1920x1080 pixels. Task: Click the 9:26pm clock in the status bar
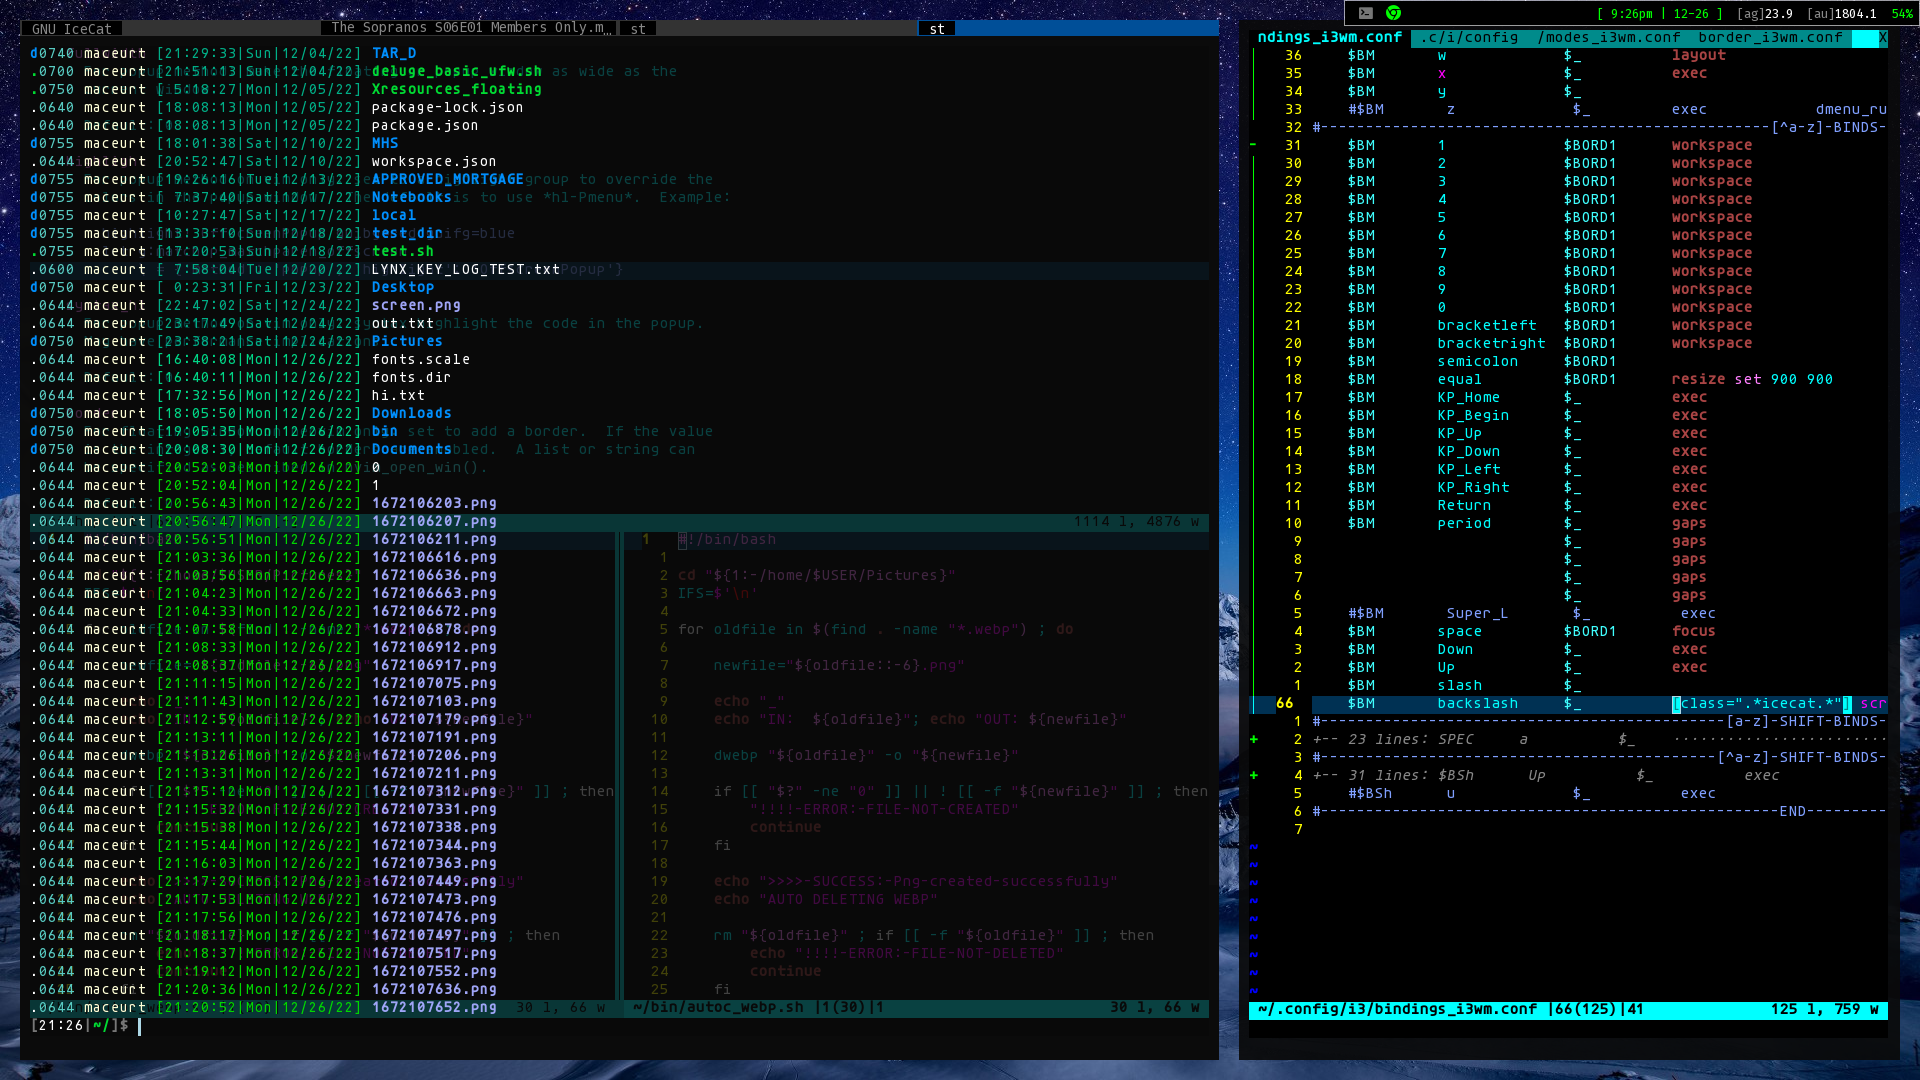[x=1631, y=14]
